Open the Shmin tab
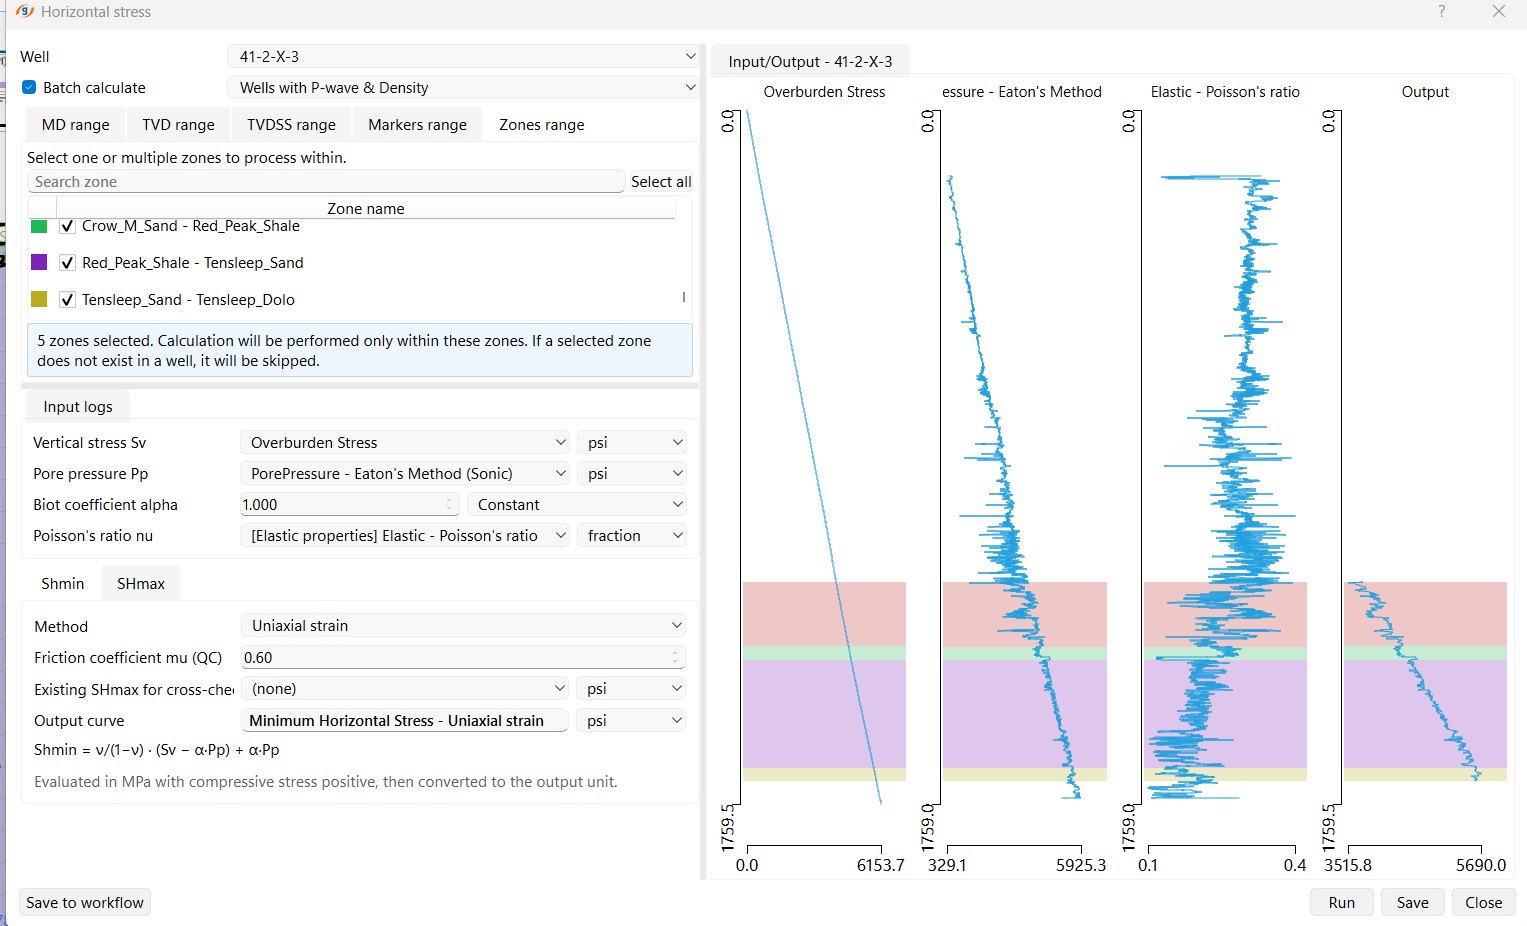The width and height of the screenshot is (1527, 926). tap(63, 584)
